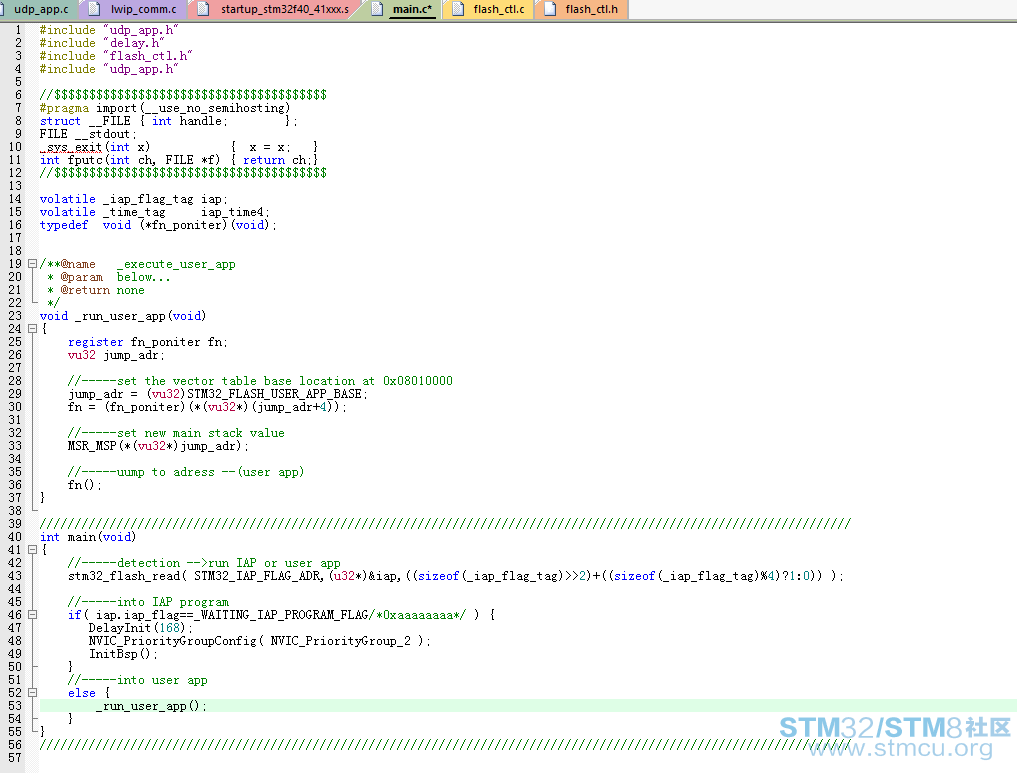Collapse the else block at line 52
Viewport: 1017px width, 773px height.
point(32,693)
